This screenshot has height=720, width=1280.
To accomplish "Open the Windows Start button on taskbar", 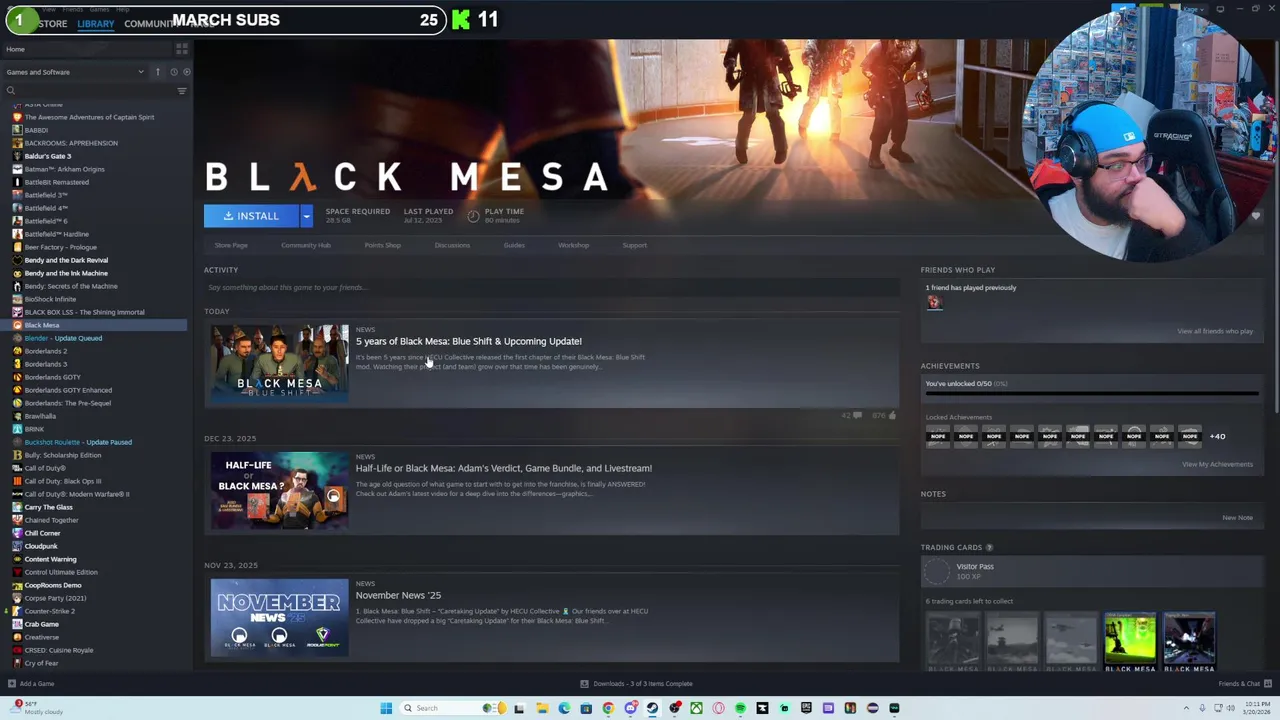I will tap(386, 708).
